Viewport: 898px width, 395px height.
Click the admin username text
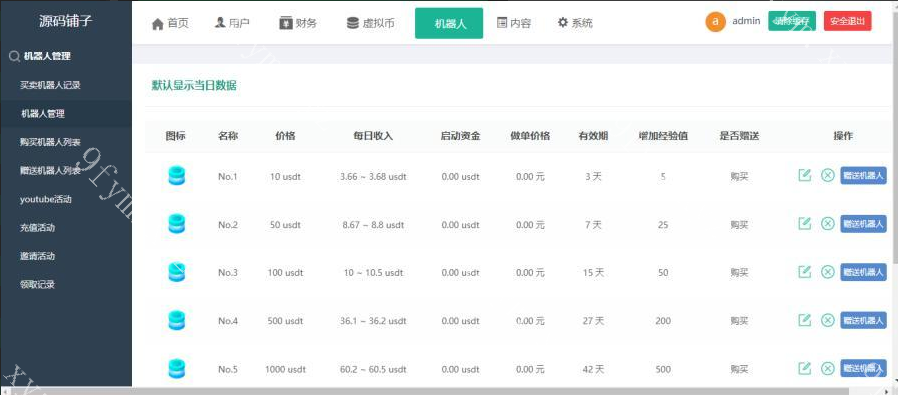pos(746,21)
